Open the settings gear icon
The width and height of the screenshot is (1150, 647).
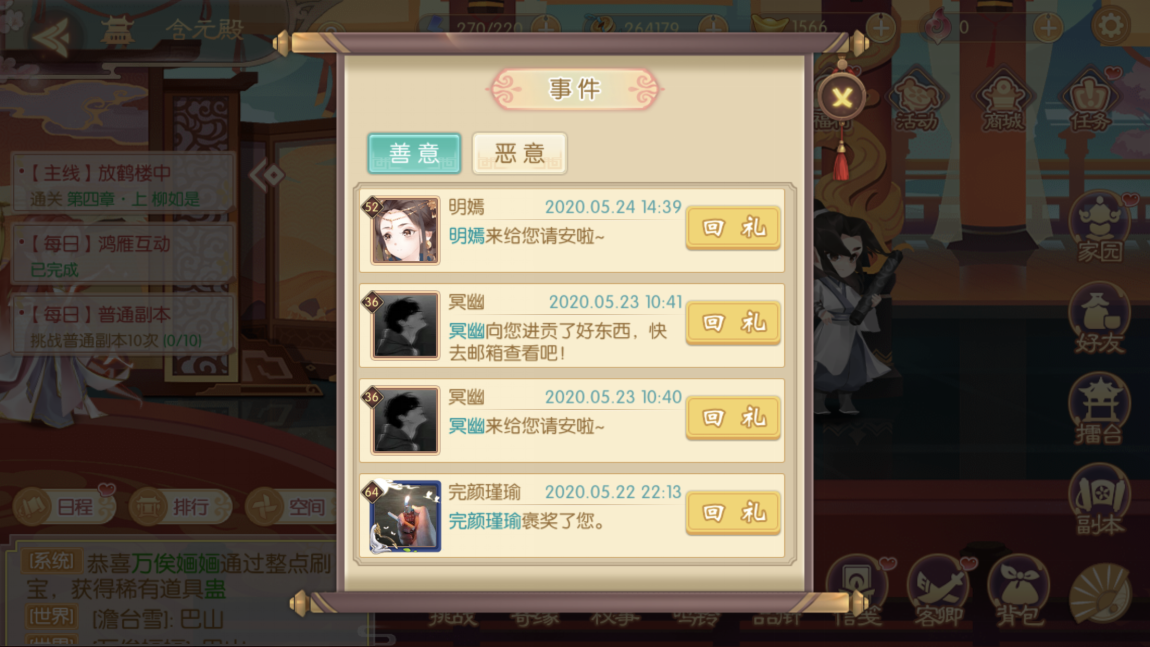pos(1110,26)
